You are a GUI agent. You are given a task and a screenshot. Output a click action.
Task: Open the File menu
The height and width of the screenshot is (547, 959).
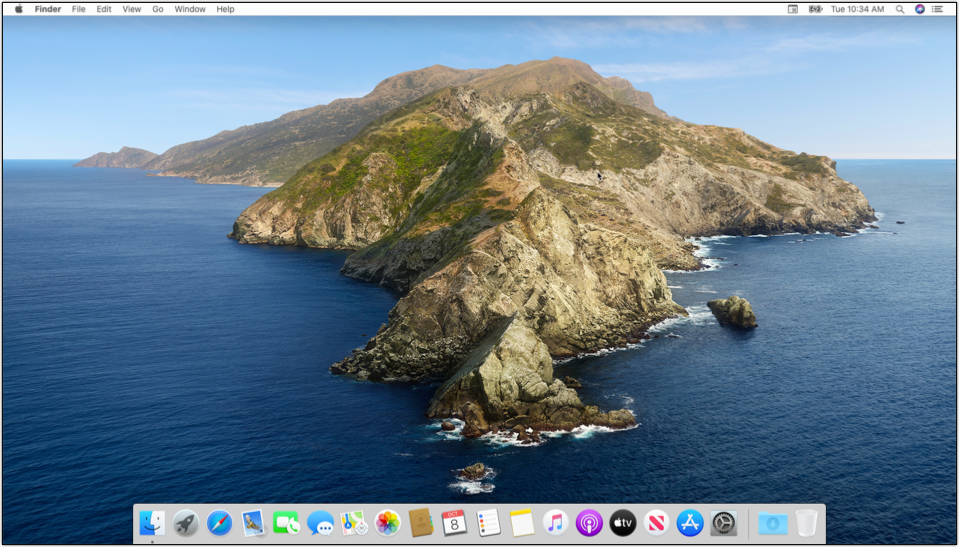(78, 9)
